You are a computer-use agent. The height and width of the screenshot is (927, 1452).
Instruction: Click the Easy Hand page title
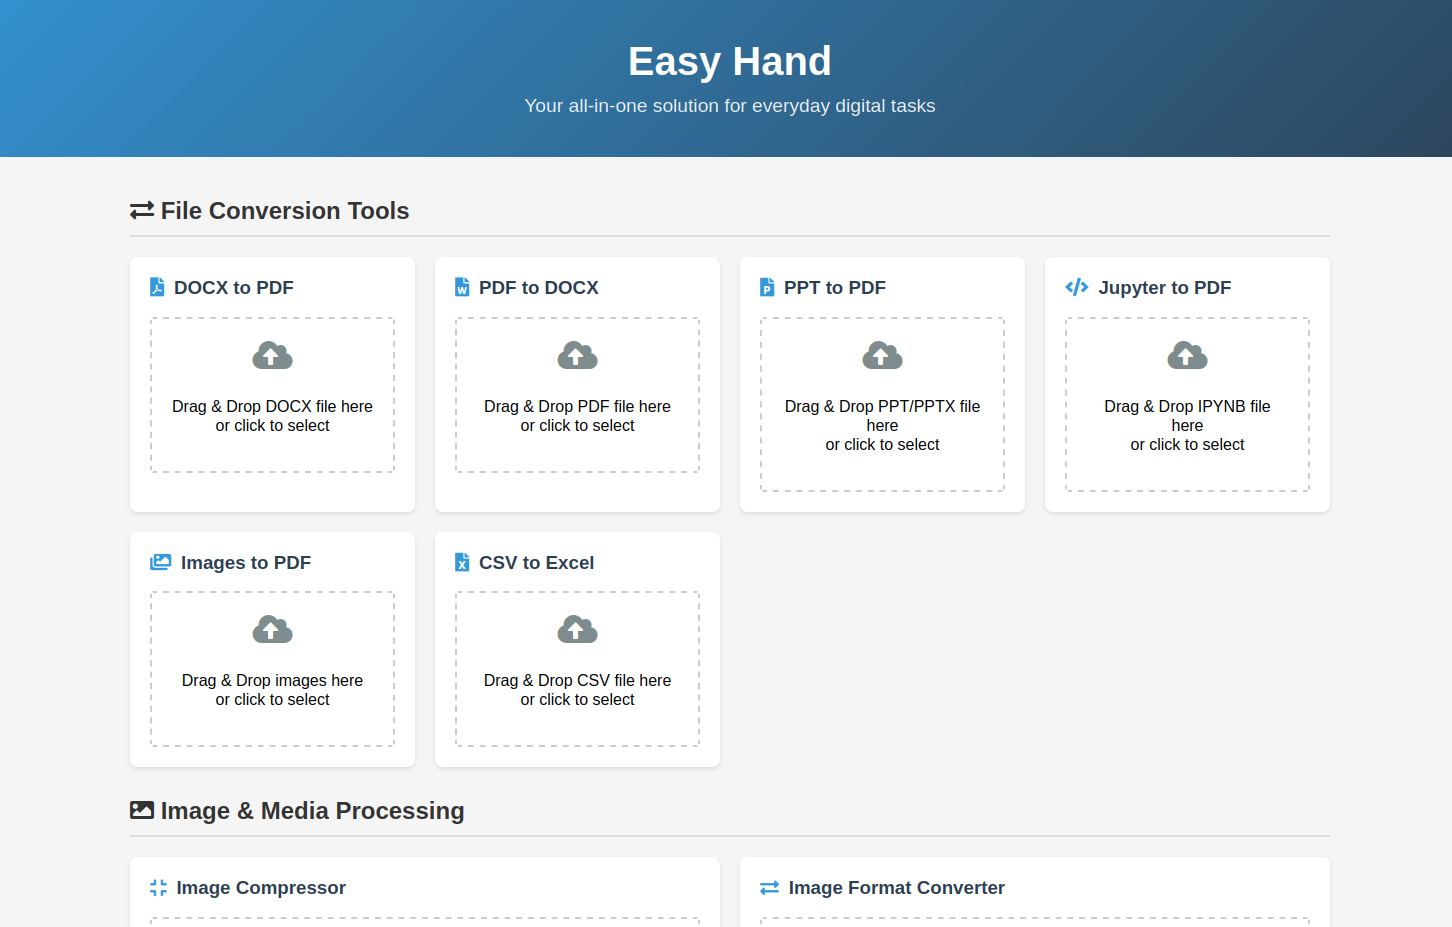[x=729, y=61]
